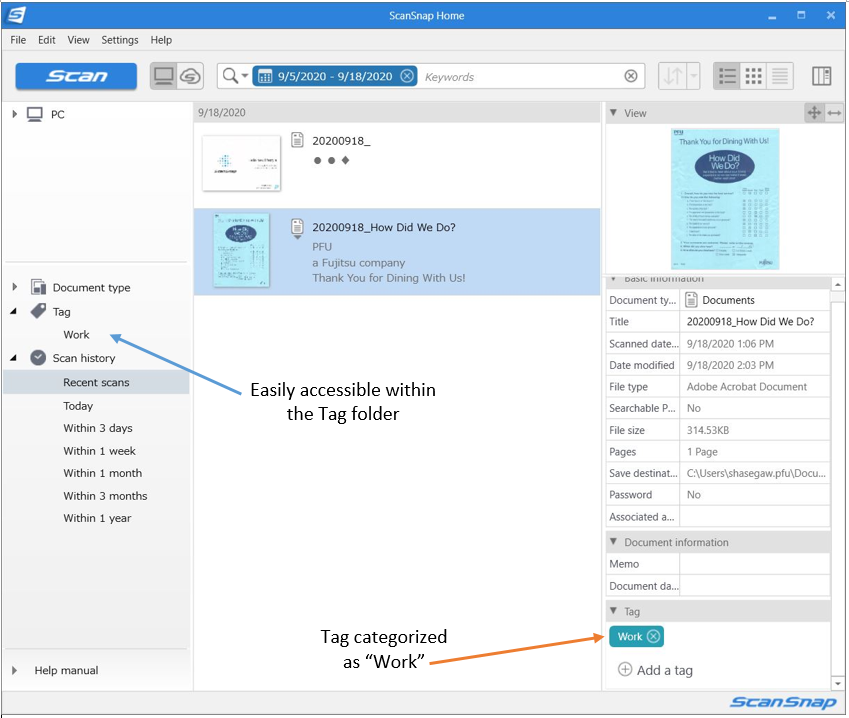Screen dimensions: 849x718
Task: Select the Work tag in sidebar
Action: pyautogui.click(x=76, y=335)
